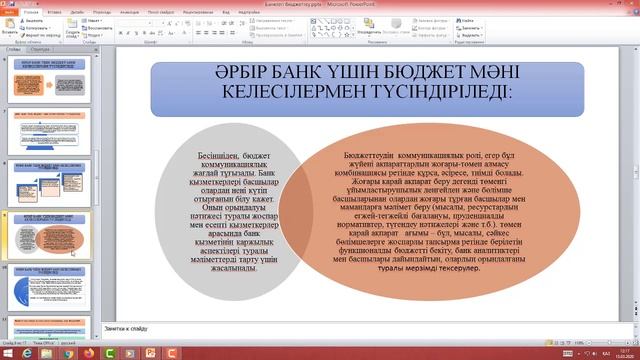Increase font size with A up icon
The image size is (640, 360).
(169, 23)
